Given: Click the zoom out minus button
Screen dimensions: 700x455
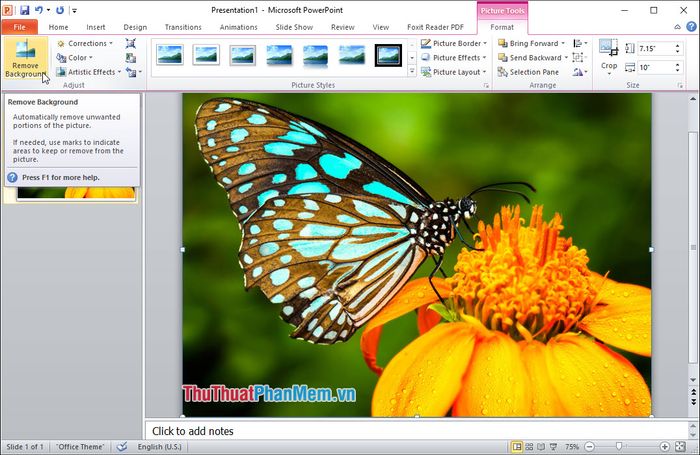Looking at the screenshot, I should point(589,447).
